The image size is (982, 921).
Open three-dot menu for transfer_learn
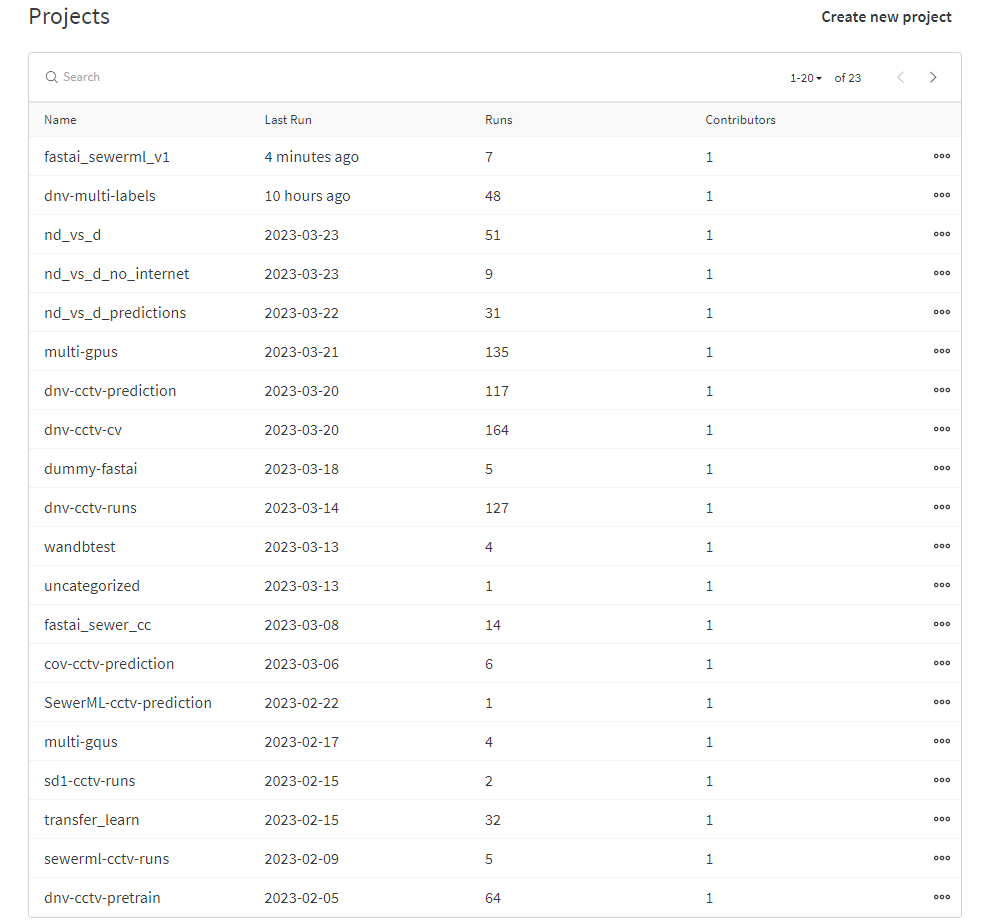point(941,819)
